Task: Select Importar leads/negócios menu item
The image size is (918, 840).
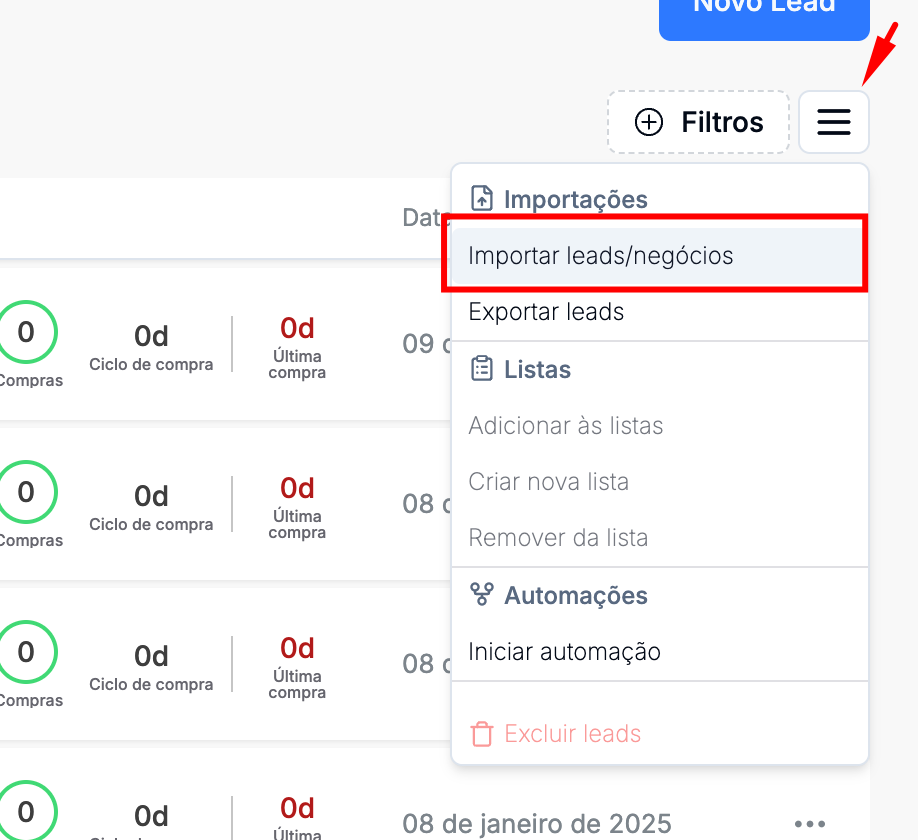Action: [x=600, y=256]
